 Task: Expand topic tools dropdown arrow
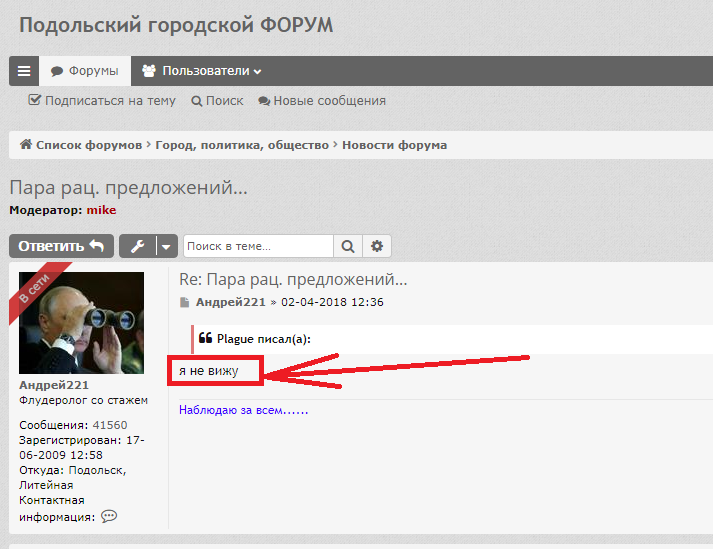[x=166, y=246]
